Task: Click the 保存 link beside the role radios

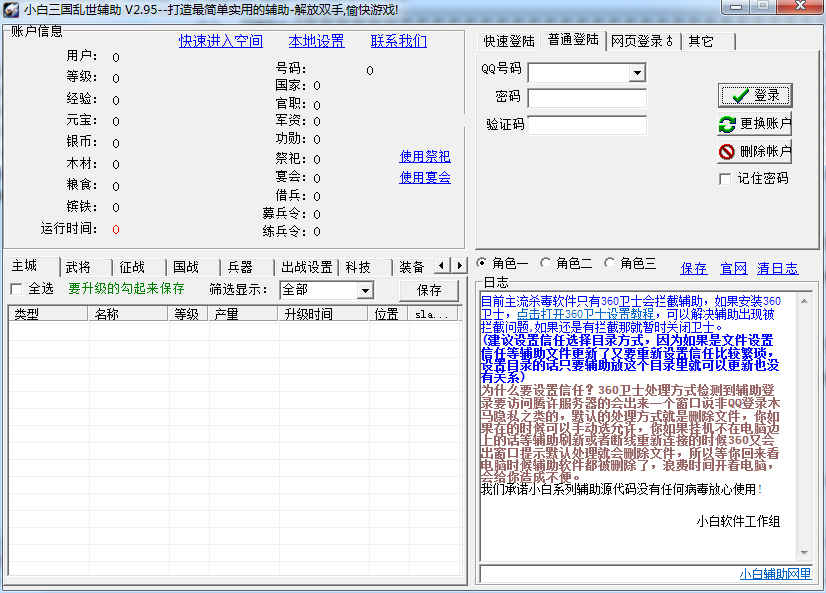Action: 694,269
